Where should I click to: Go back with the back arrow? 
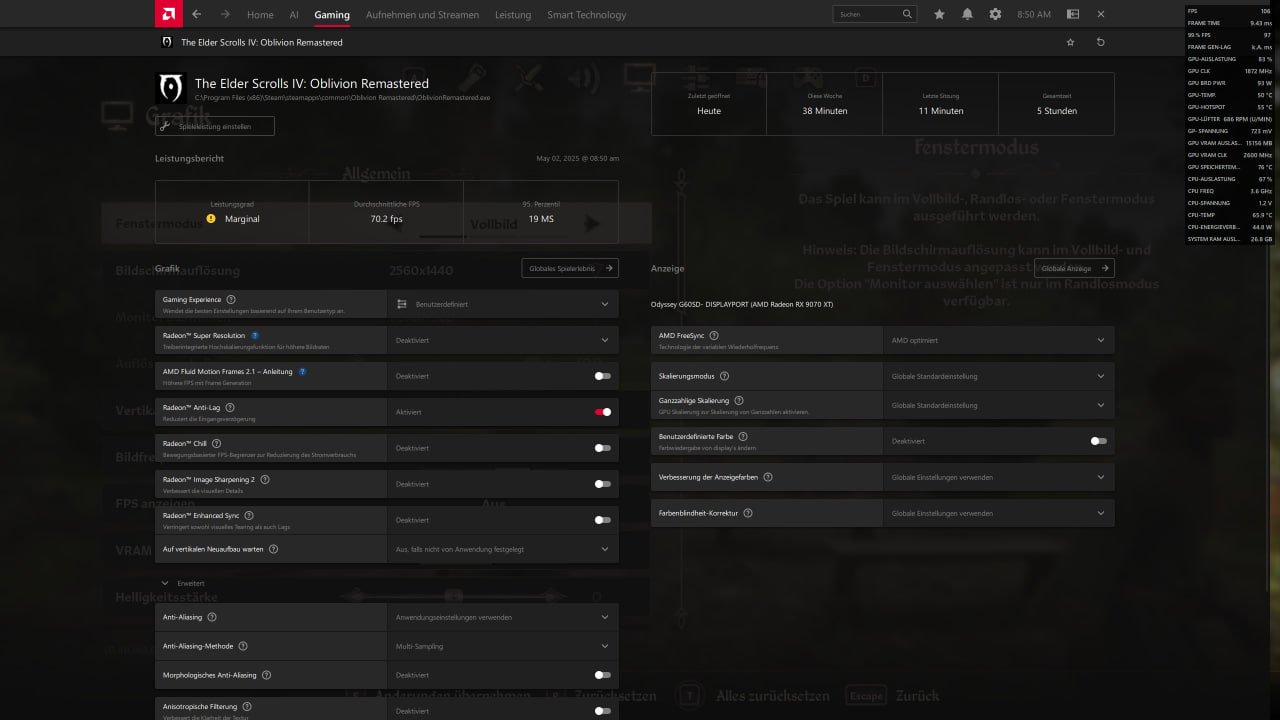(x=197, y=14)
